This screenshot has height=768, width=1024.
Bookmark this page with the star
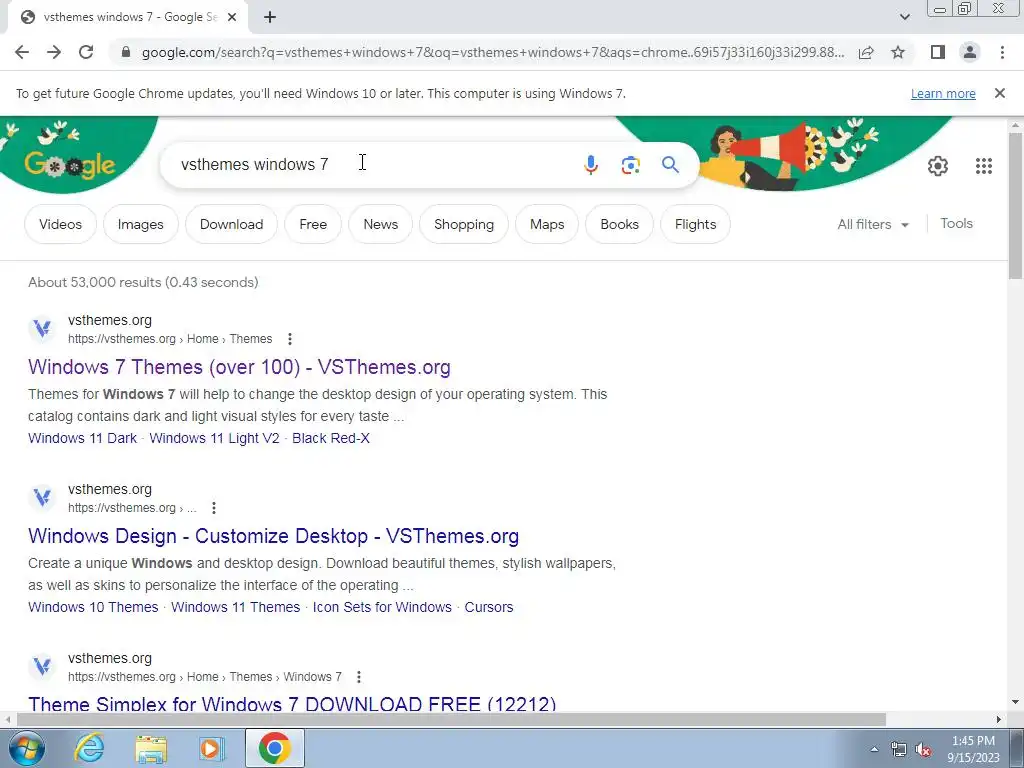pos(898,52)
